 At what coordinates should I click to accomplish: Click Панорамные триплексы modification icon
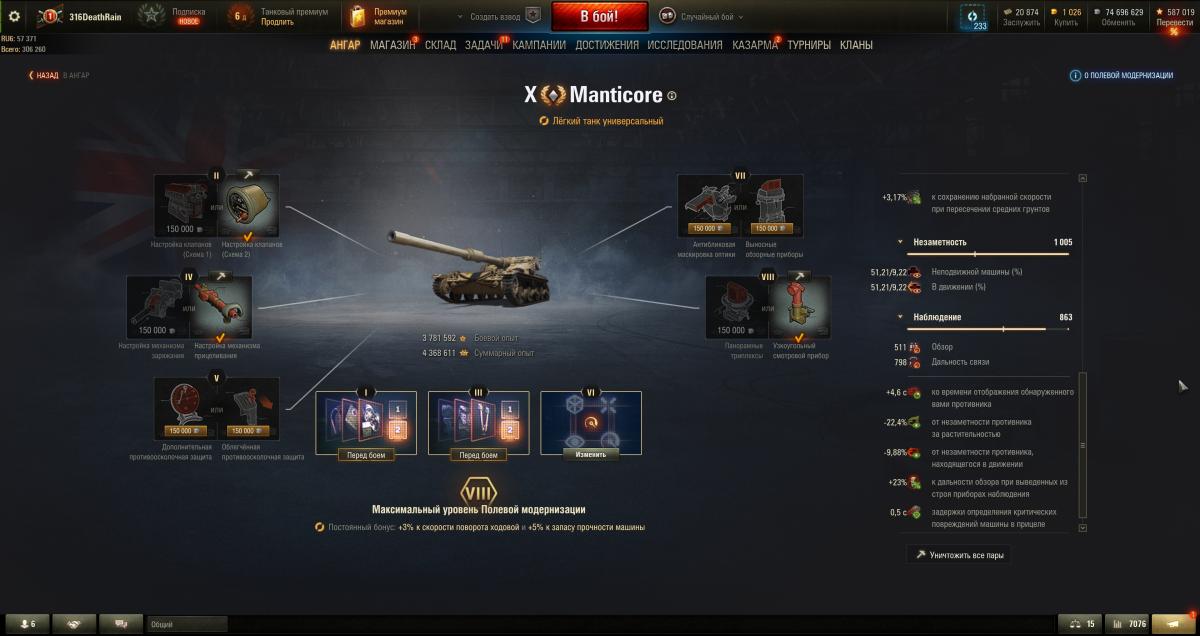tap(734, 308)
